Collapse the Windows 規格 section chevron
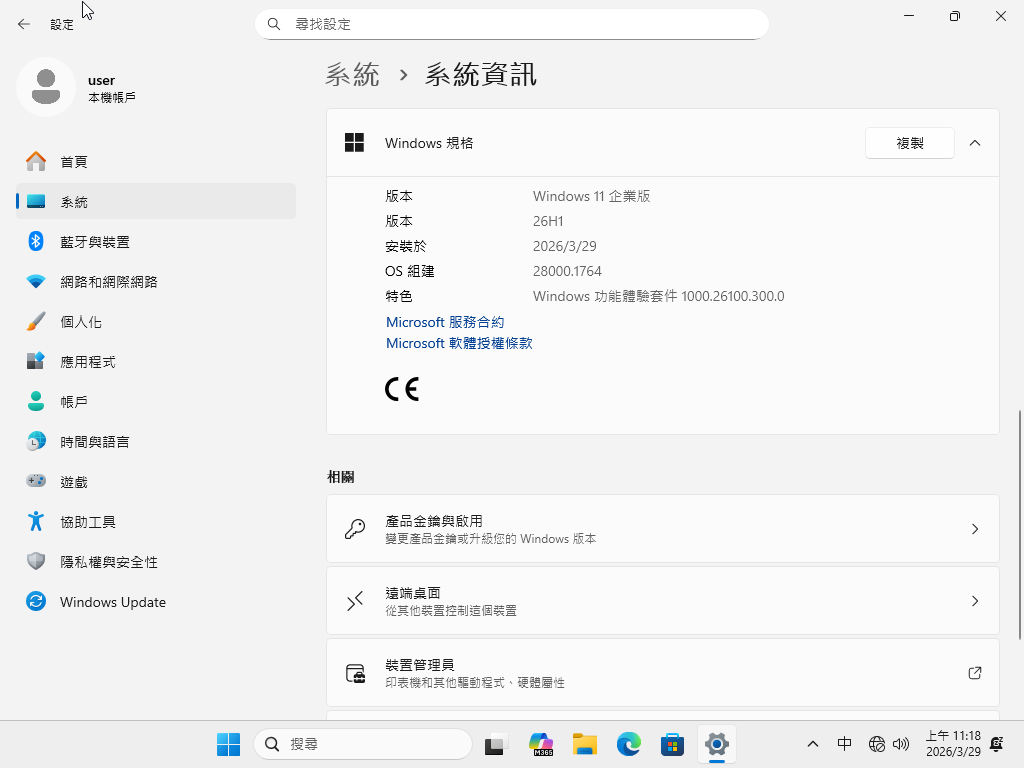1024x768 pixels. click(x=975, y=143)
